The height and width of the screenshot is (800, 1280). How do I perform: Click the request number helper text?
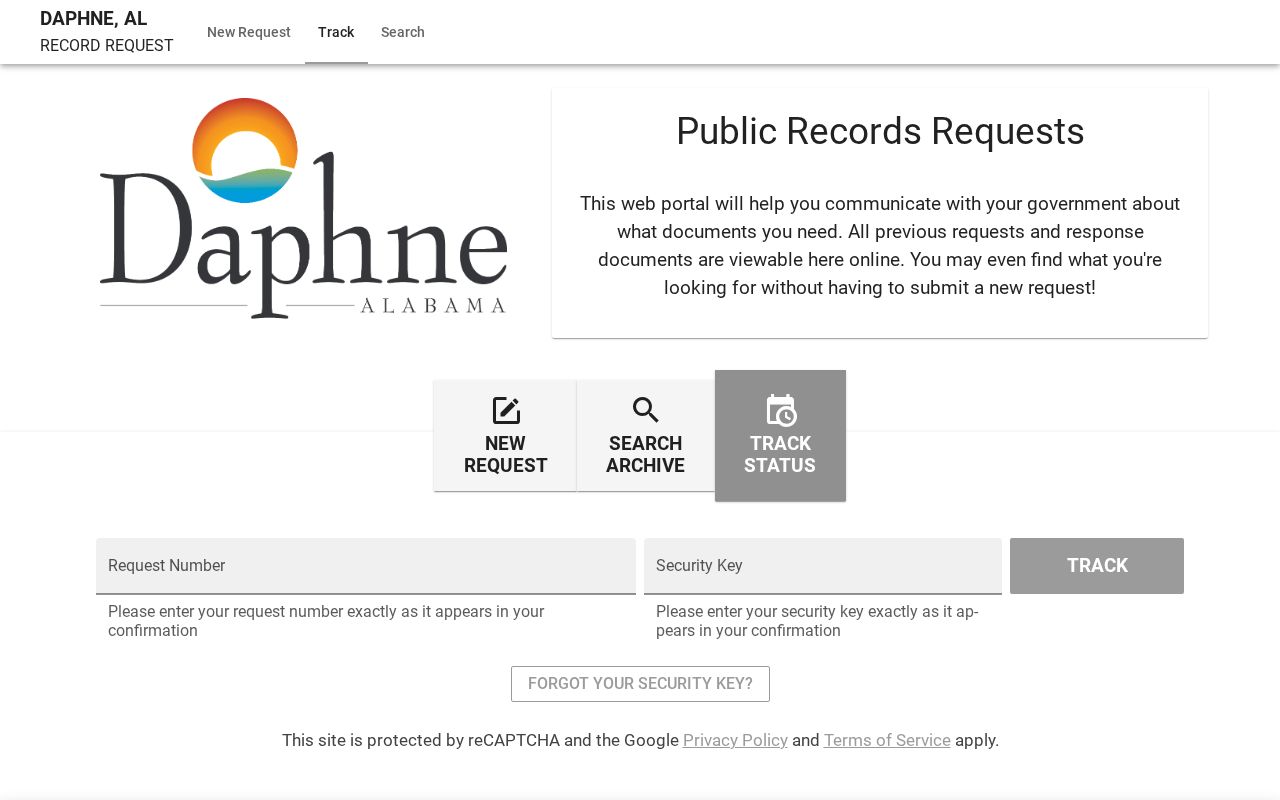pos(326,621)
